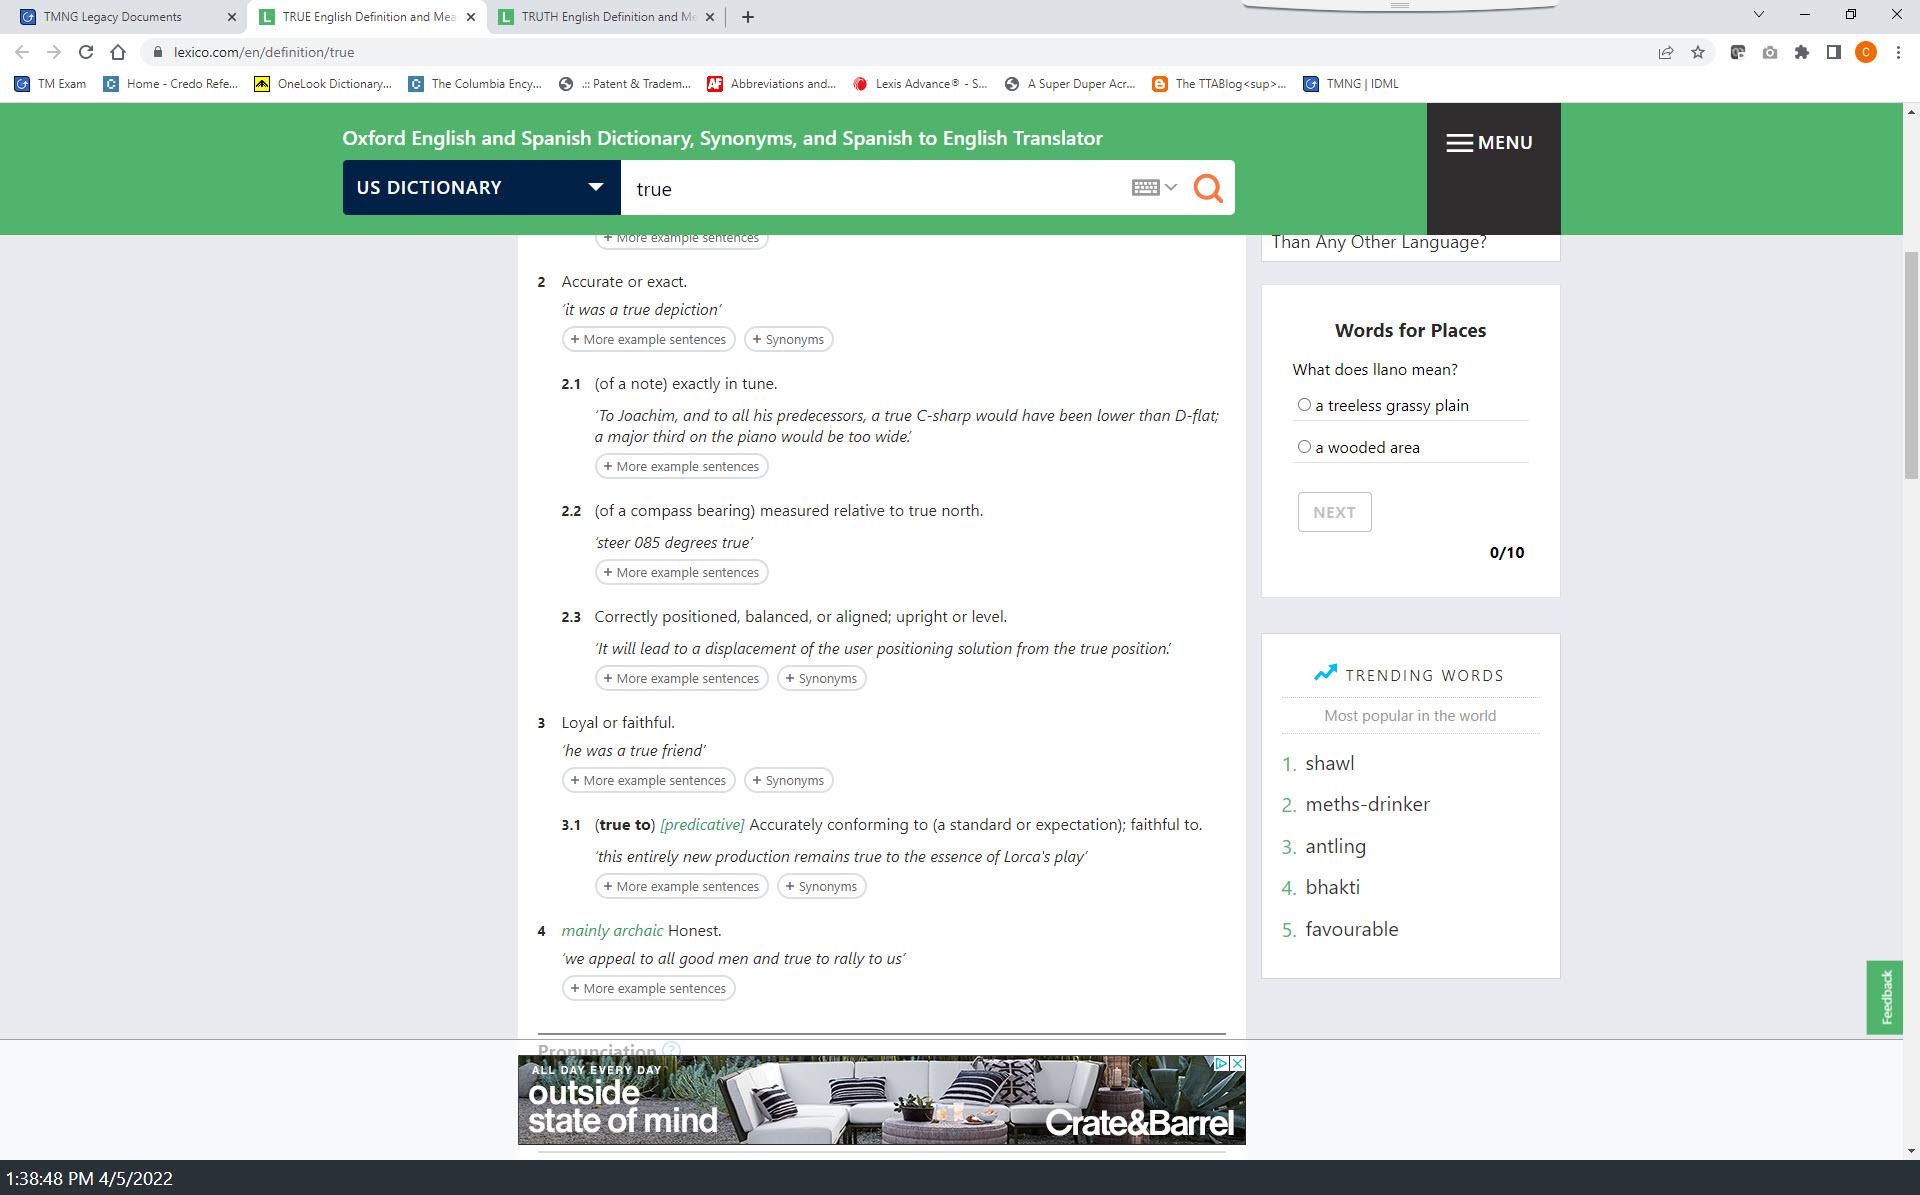The height and width of the screenshot is (1195, 1920).
Task: Click the browser home icon
Action: coord(118,52)
